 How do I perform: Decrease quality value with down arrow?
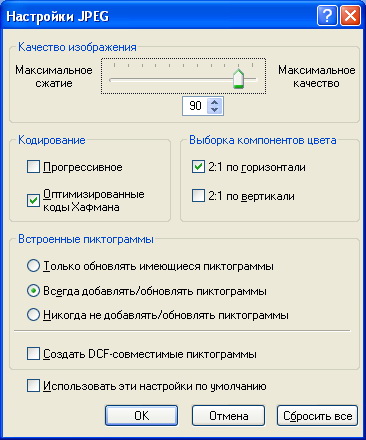215,110
